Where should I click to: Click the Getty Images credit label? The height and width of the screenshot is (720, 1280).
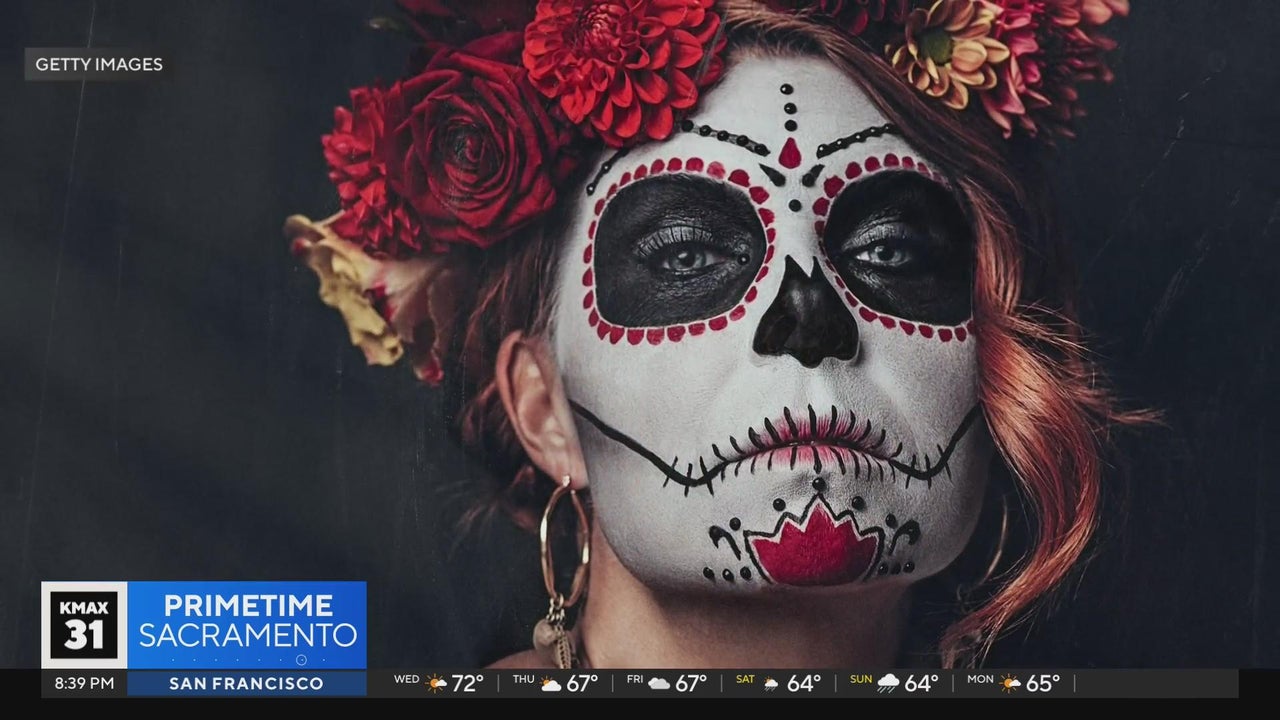[x=98, y=65]
